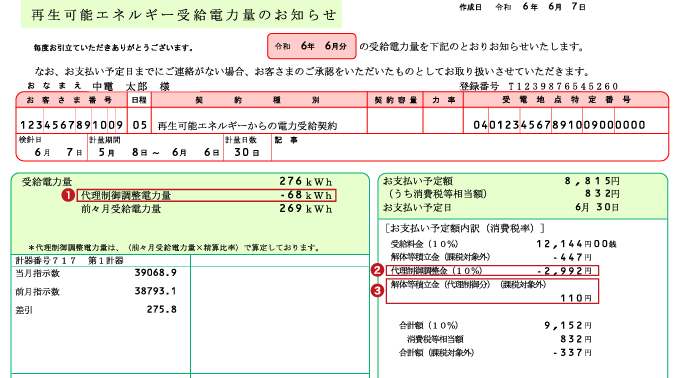Select the previous reading '38793.1'
Viewport: 680px width, 378px height.
156,291
